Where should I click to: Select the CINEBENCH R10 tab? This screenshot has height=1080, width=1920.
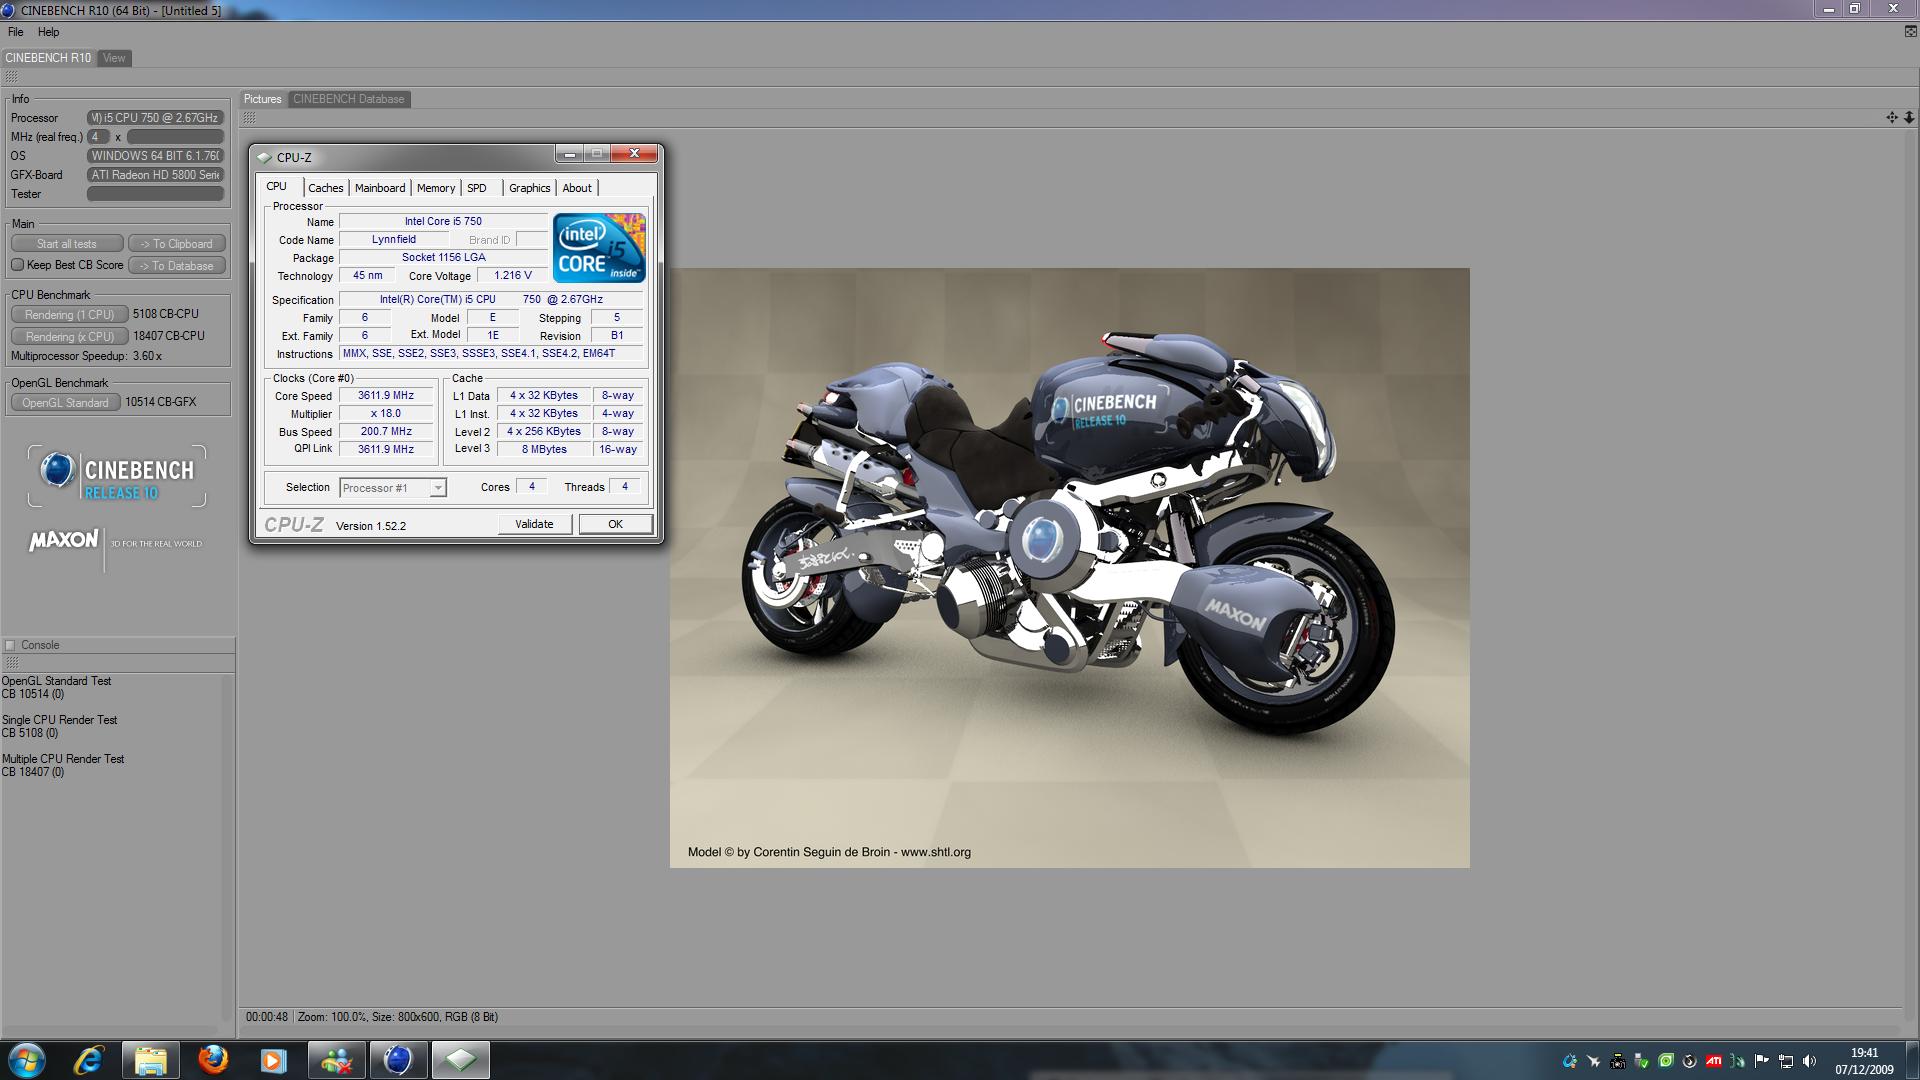pos(48,58)
